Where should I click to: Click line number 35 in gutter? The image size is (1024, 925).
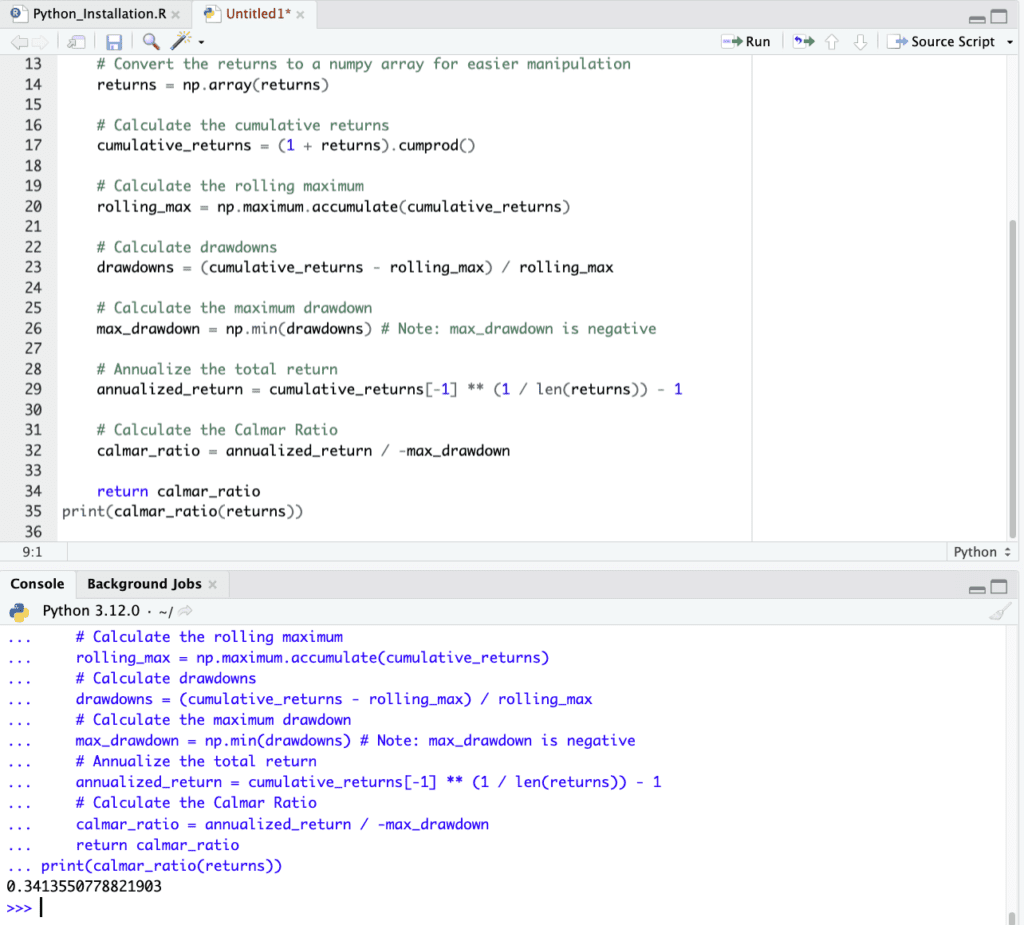click(33, 511)
